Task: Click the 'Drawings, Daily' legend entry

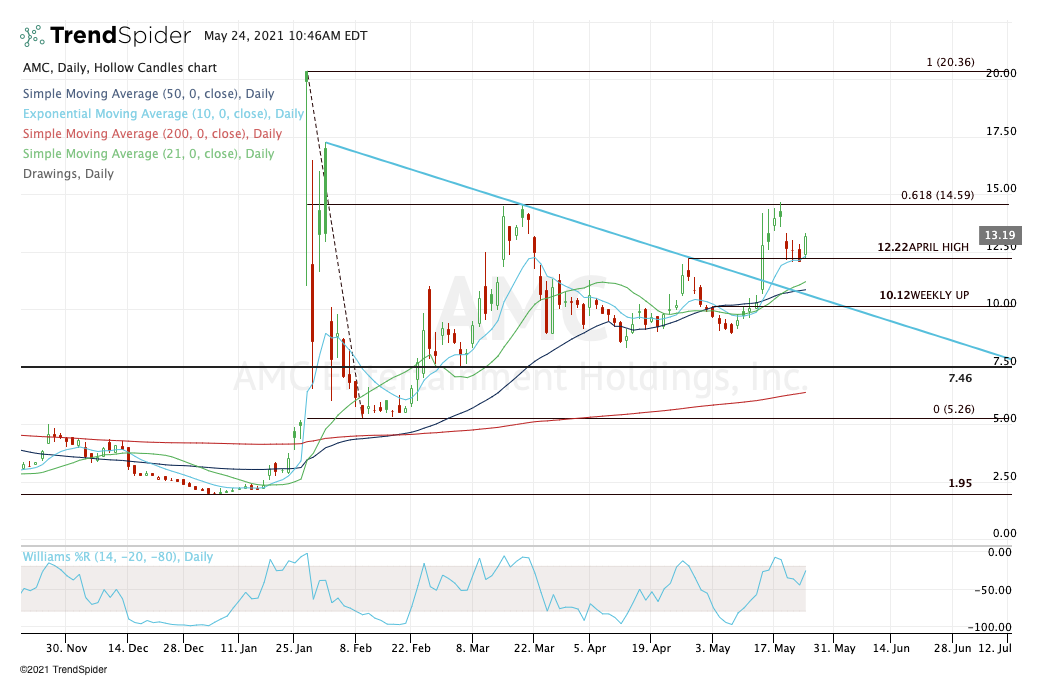Action: click(68, 173)
